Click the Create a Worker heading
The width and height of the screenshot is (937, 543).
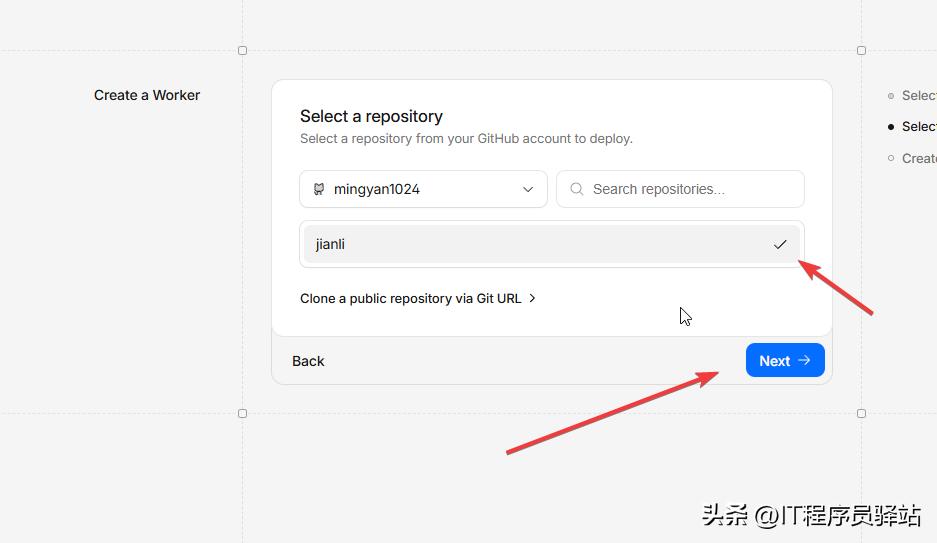(147, 95)
